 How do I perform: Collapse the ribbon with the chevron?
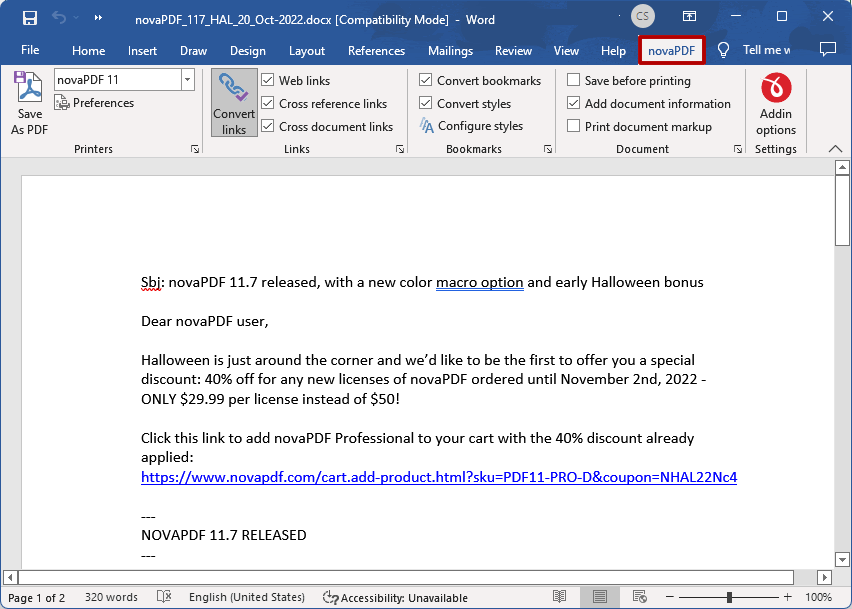click(x=835, y=149)
